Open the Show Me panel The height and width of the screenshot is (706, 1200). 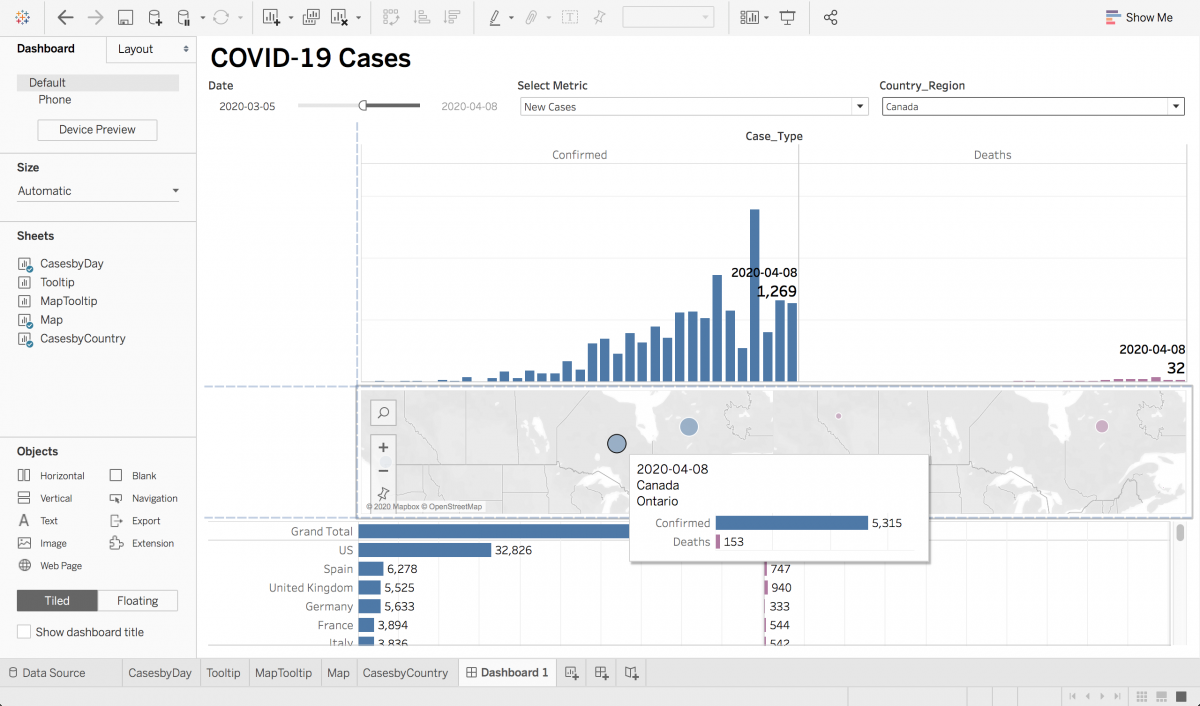pos(1139,17)
